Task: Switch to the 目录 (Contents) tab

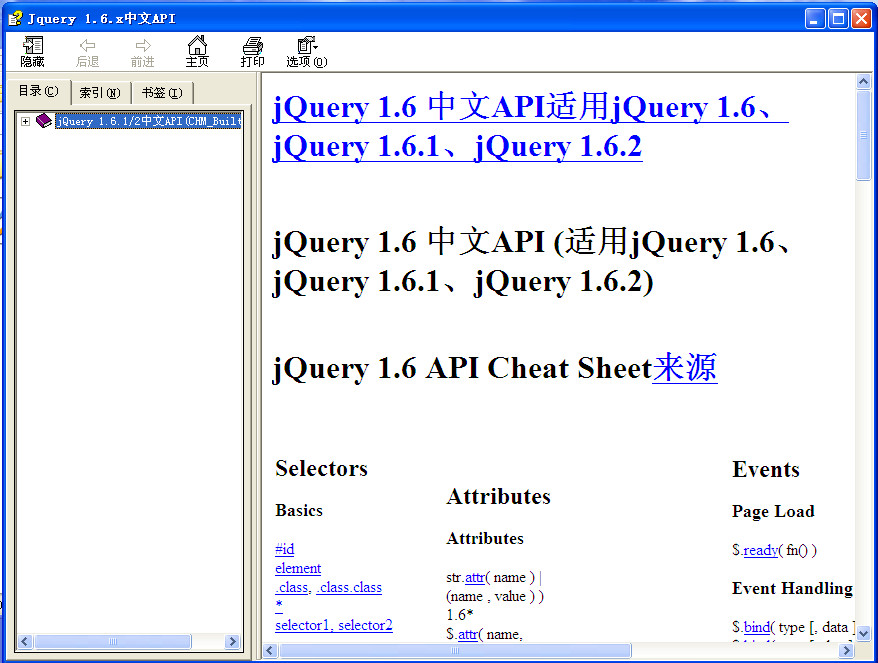Action: tap(38, 91)
